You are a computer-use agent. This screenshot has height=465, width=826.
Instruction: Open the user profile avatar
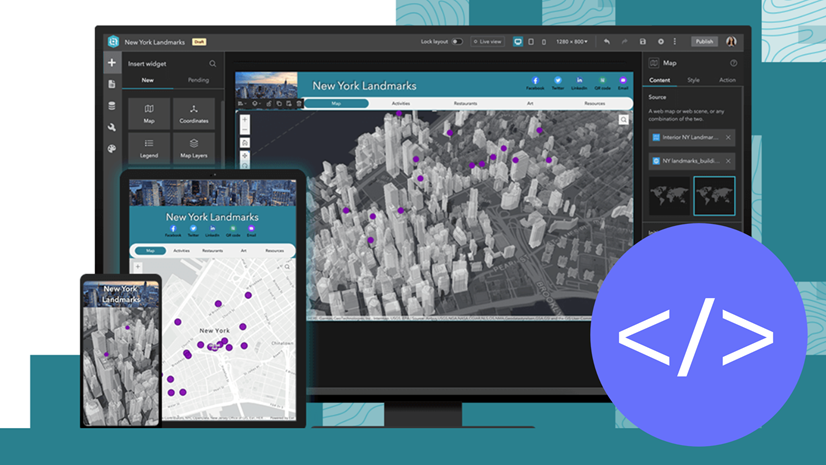tap(731, 42)
